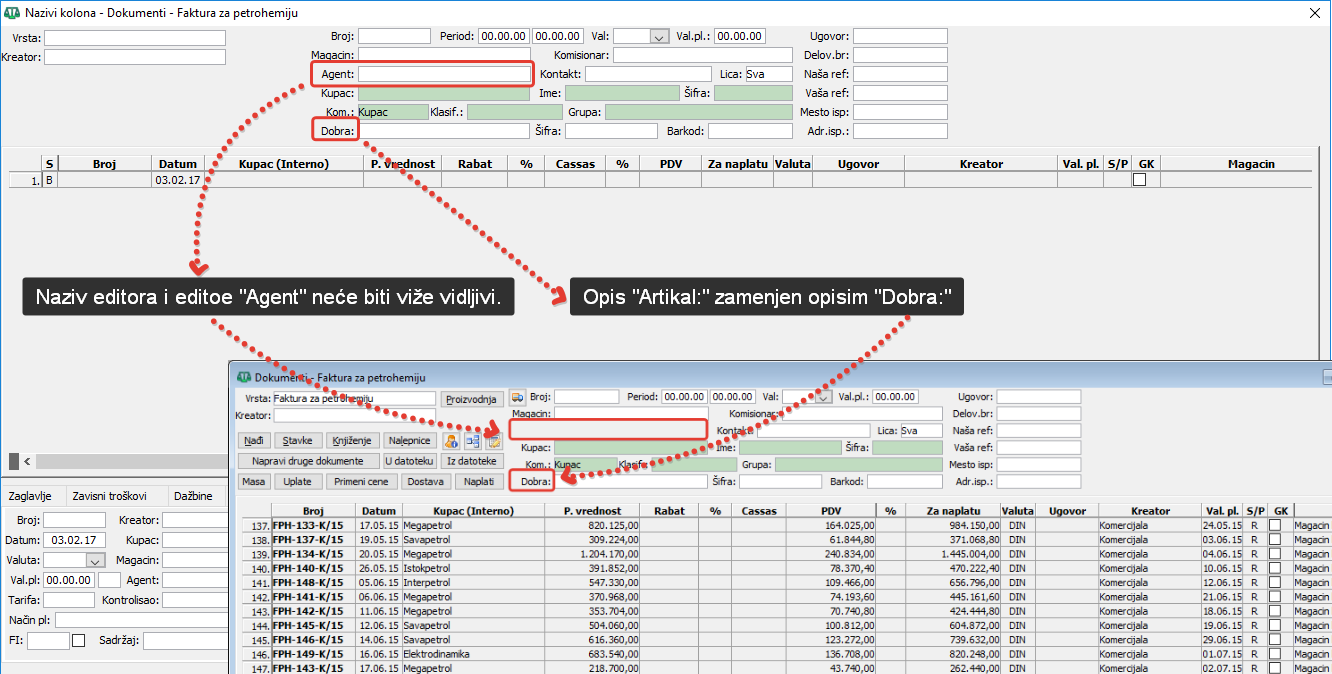Image resolution: width=1332 pixels, height=674 pixels.
Task: Expand the Valuta dropdown in the Zaglavlje panel
Action: click(96, 561)
